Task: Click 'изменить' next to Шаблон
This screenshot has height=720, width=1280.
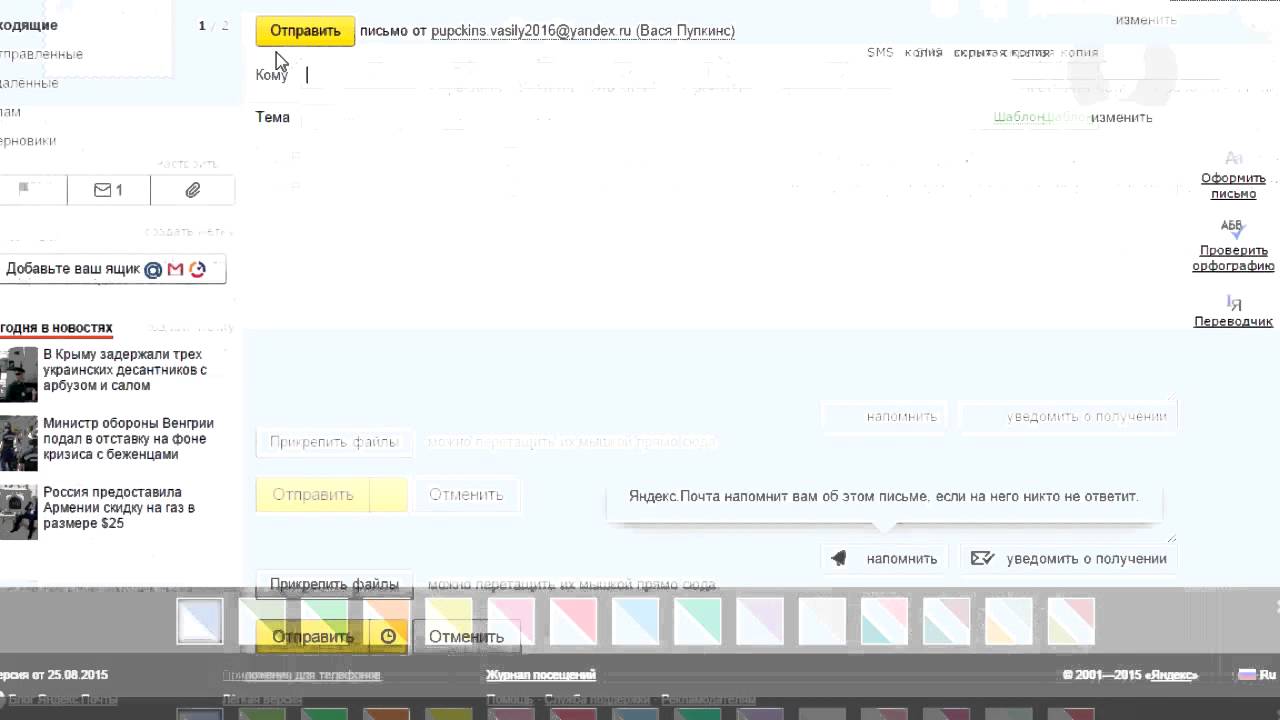Action: pos(1121,118)
